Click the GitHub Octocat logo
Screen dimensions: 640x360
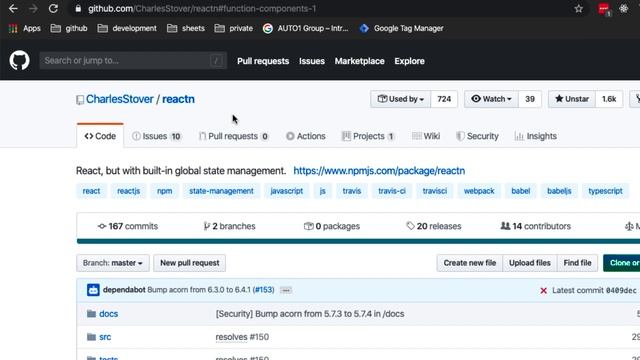tap(19, 61)
